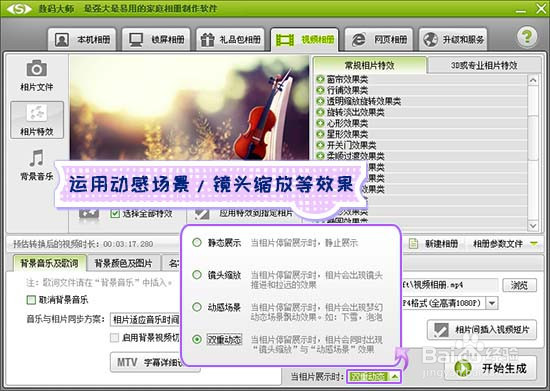Switch to 常规相片特效 tab
Viewport: 550px width, 391px height.
pyautogui.click(x=370, y=65)
